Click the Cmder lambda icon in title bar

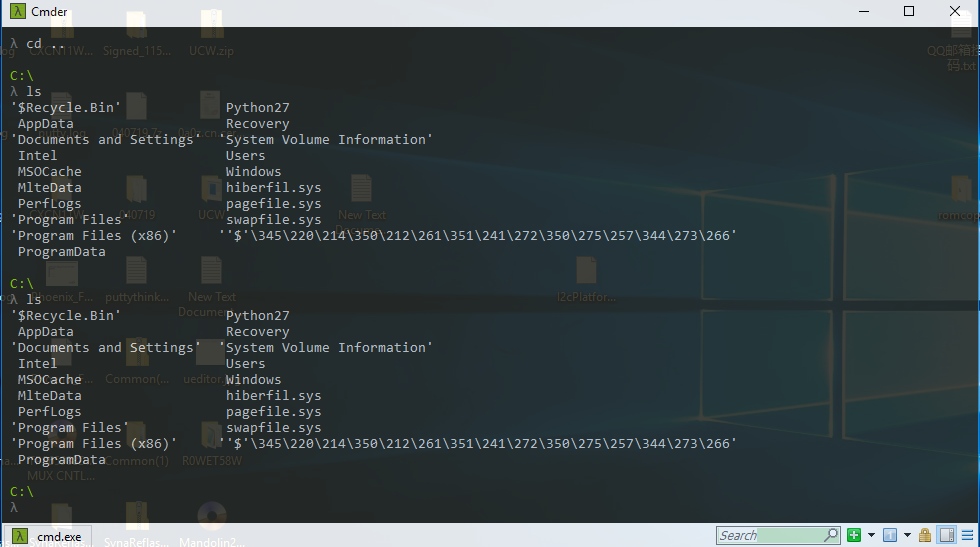[17, 12]
